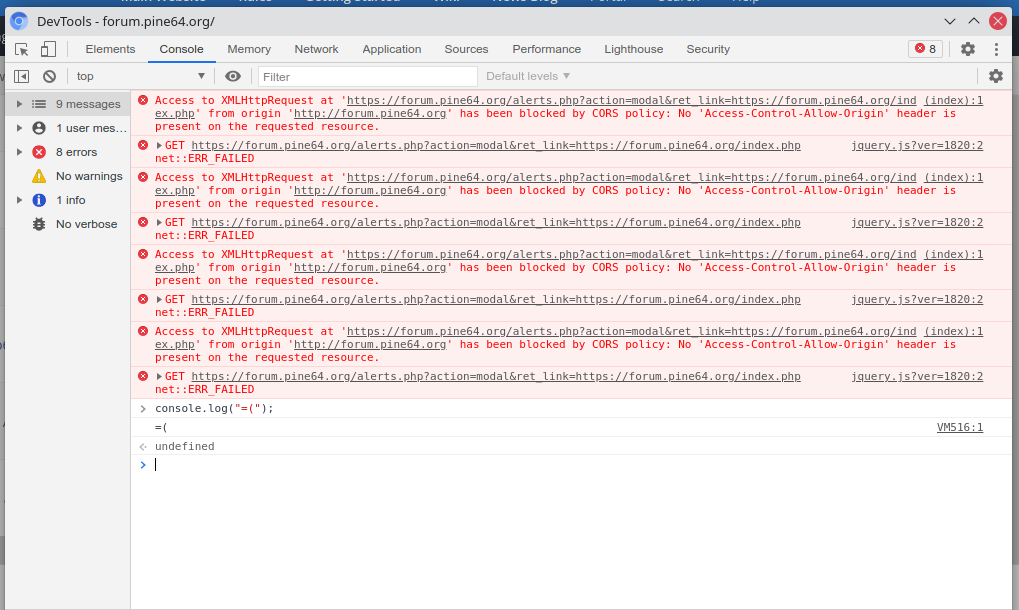Toggle the live expression eye icon
The image size is (1019, 610).
tap(233, 76)
